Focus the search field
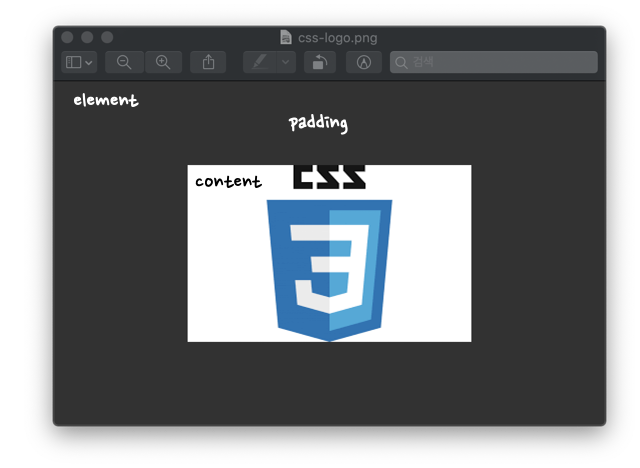640x468 pixels. (493, 62)
